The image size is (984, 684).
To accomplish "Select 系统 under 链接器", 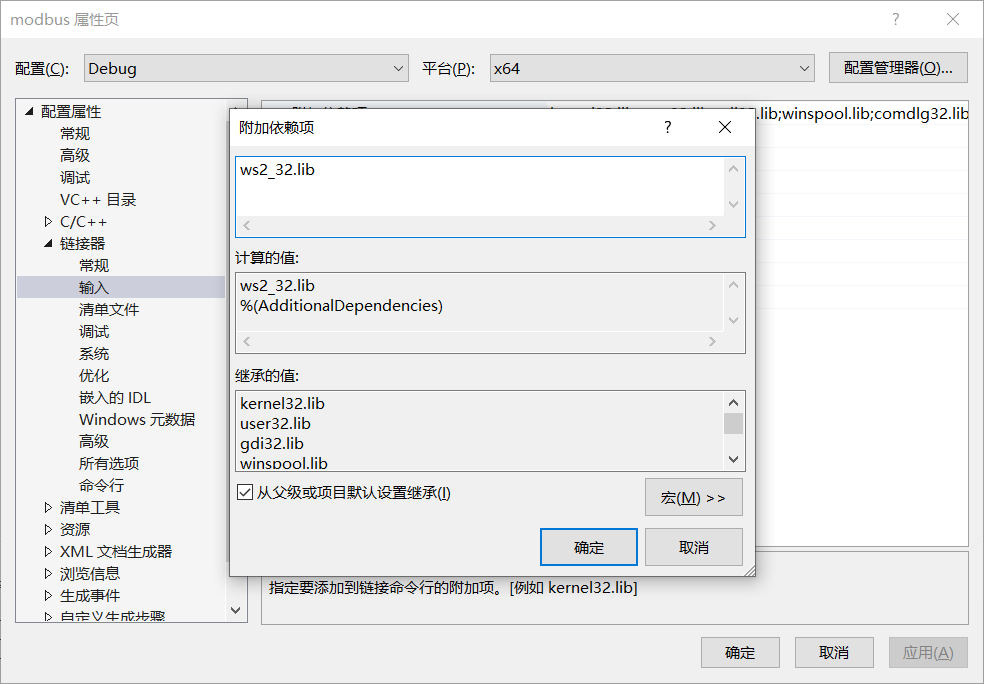I will click(x=94, y=353).
